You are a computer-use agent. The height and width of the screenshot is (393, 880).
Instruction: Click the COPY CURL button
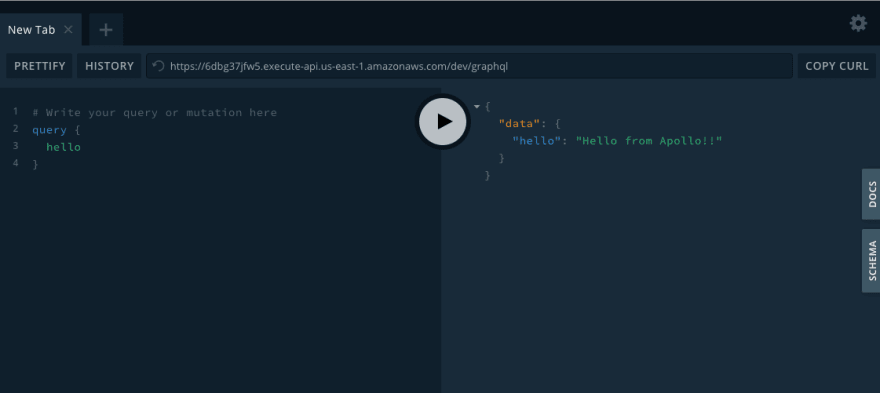(837, 66)
